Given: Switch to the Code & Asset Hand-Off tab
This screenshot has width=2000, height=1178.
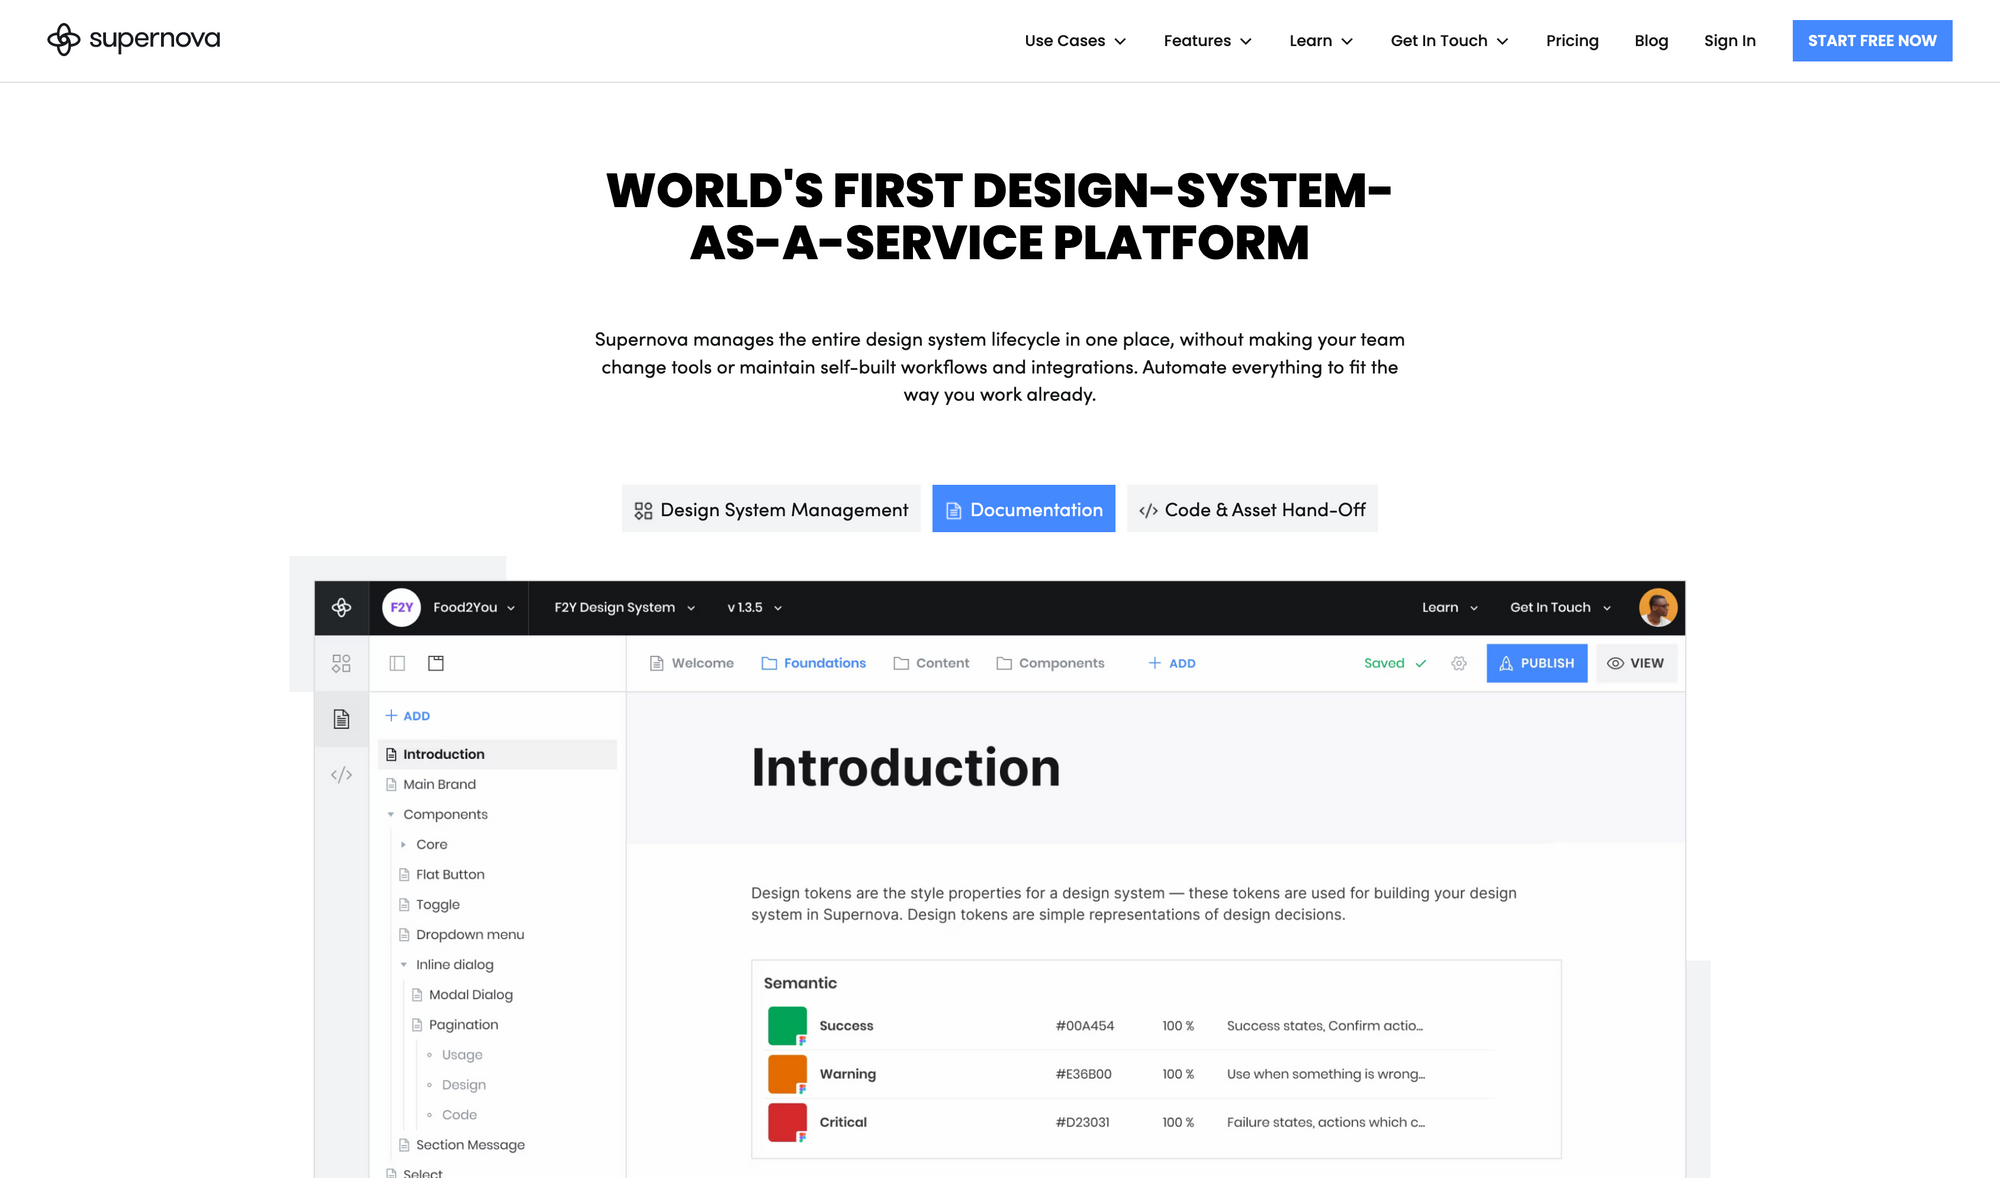Looking at the screenshot, I should 1252,509.
